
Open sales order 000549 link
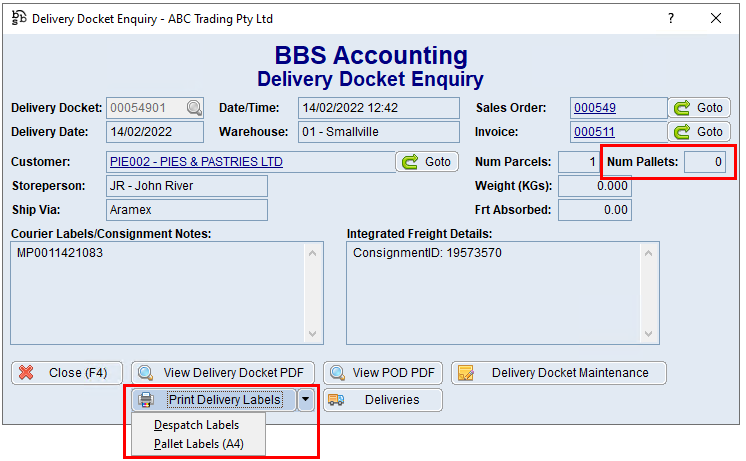[x=595, y=108]
